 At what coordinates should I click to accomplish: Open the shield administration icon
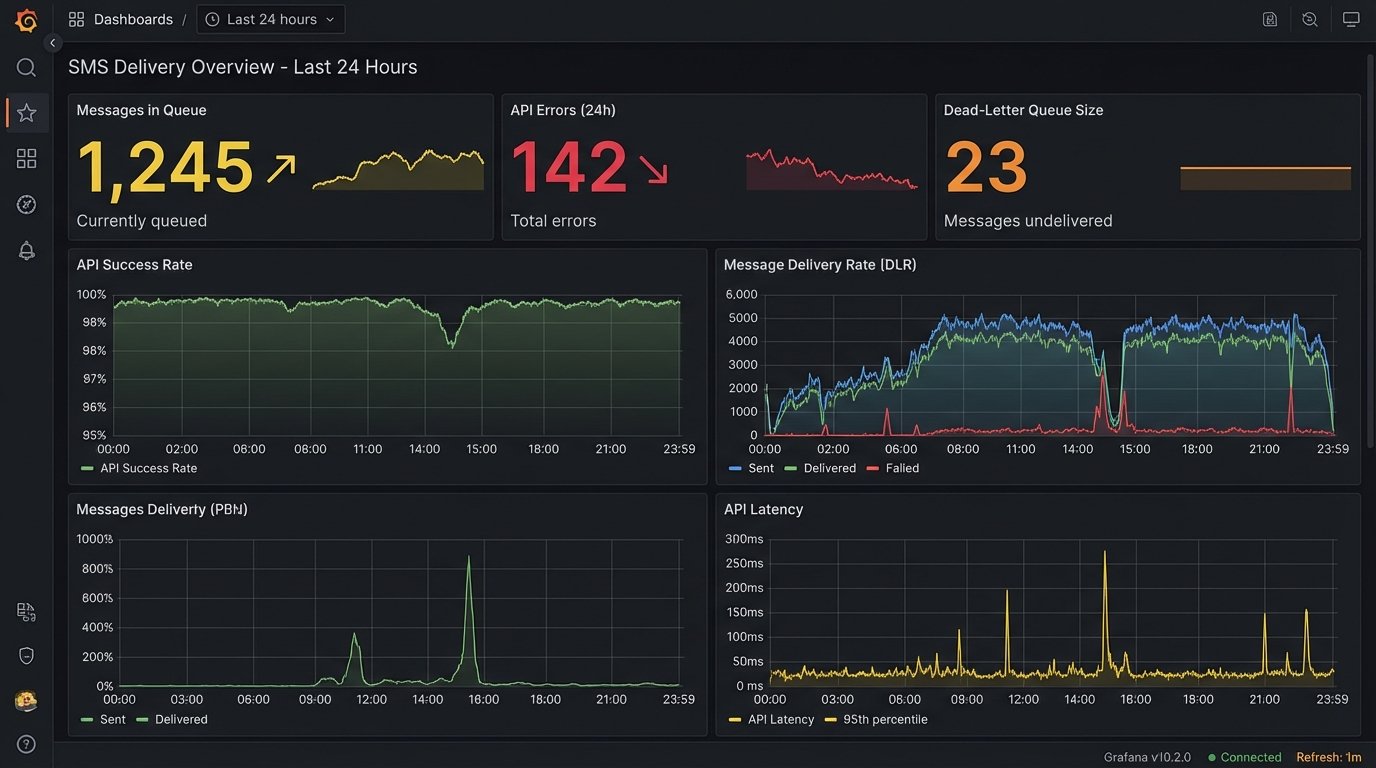pyautogui.click(x=26, y=656)
